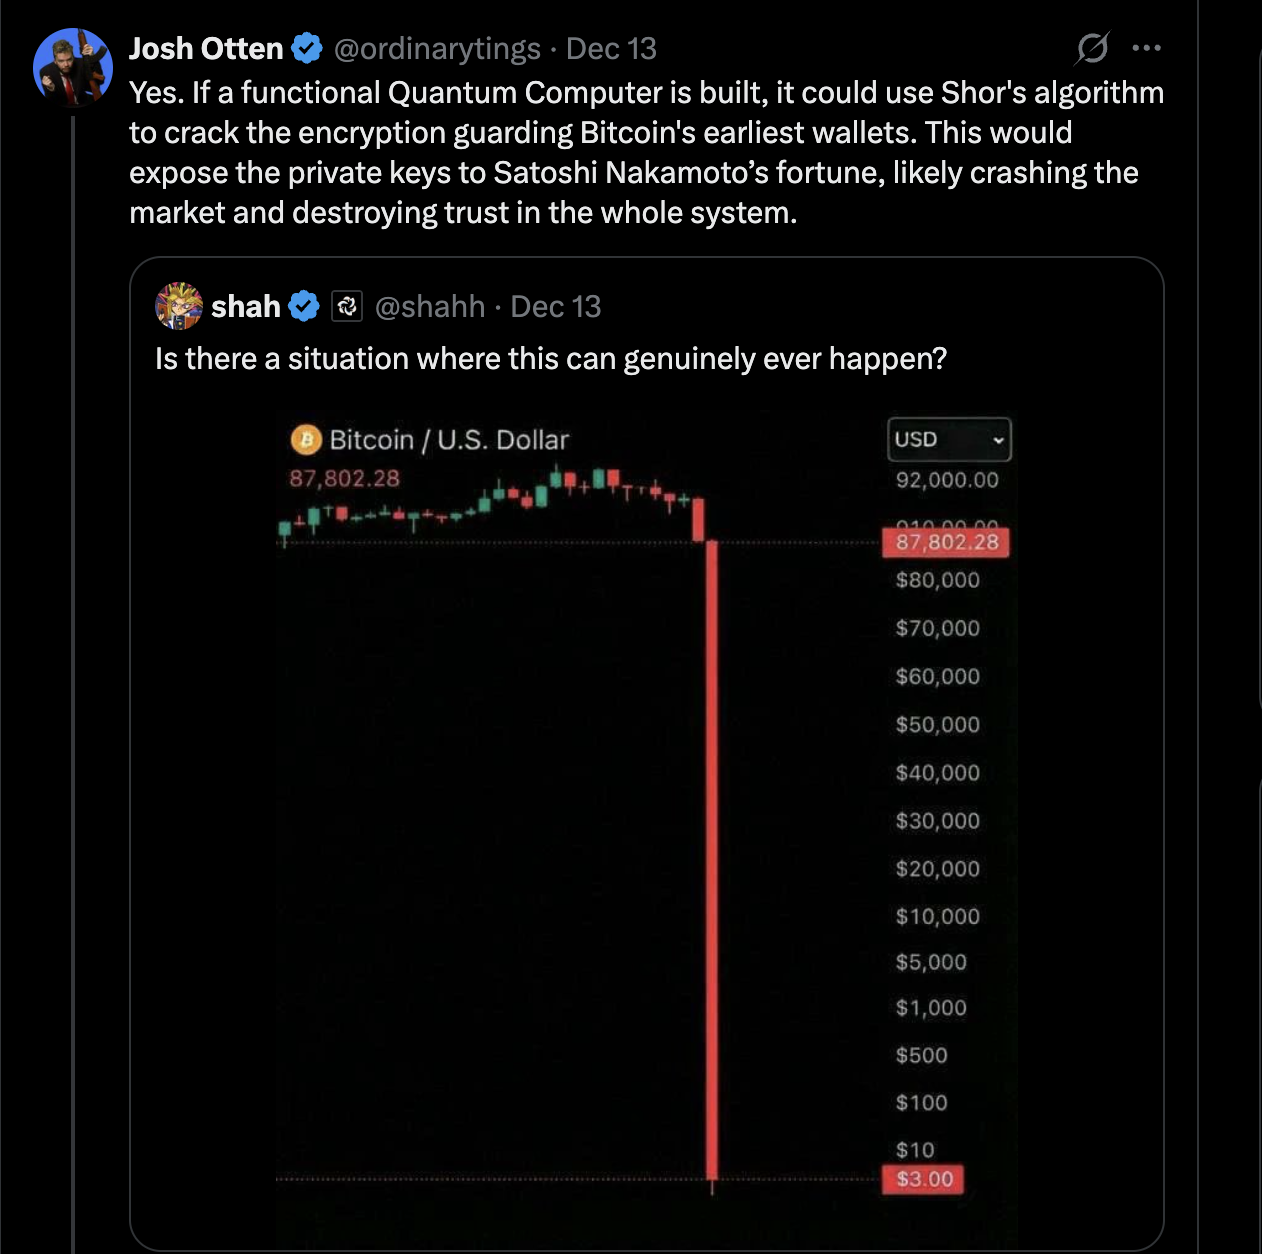The height and width of the screenshot is (1254, 1262).
Task: Click the more options ellipsis on the tweet
Action: 1146,48
